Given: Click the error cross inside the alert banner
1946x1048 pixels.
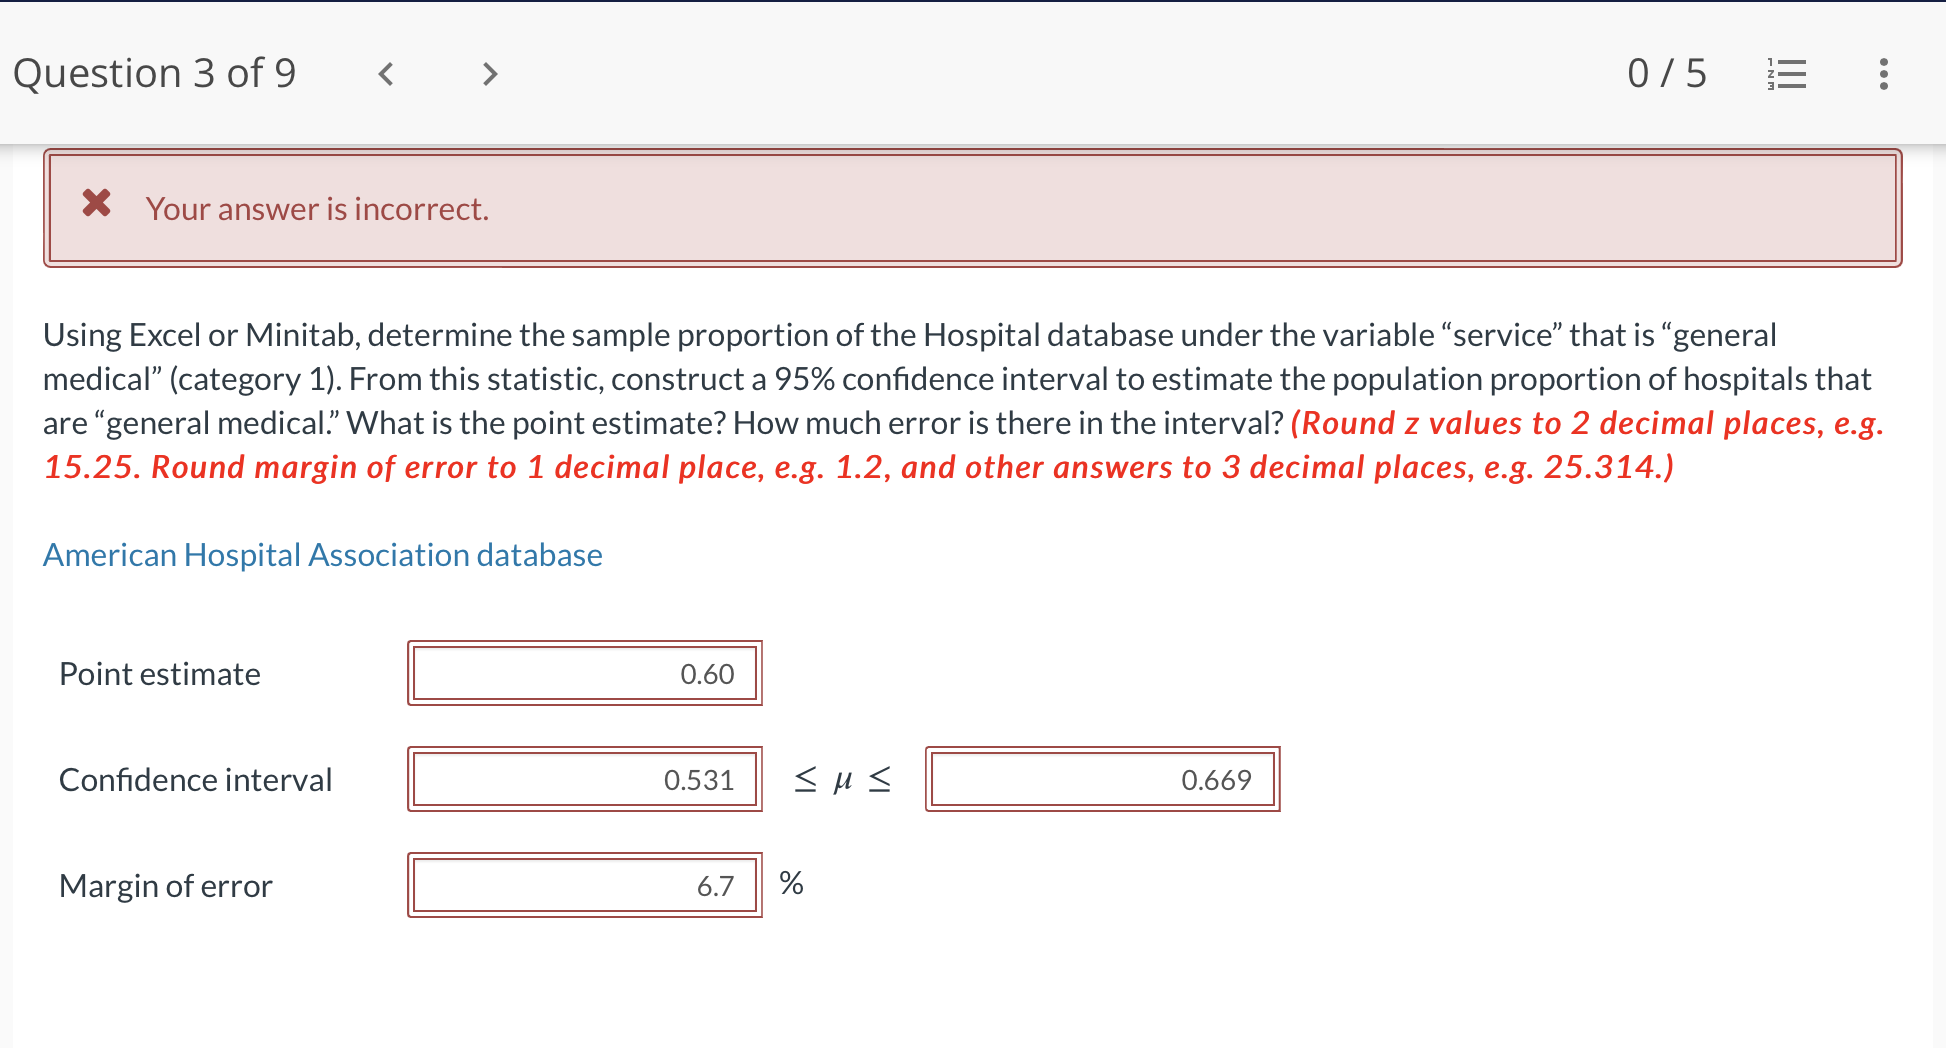Looking at the screenshot, I should 96,205.
